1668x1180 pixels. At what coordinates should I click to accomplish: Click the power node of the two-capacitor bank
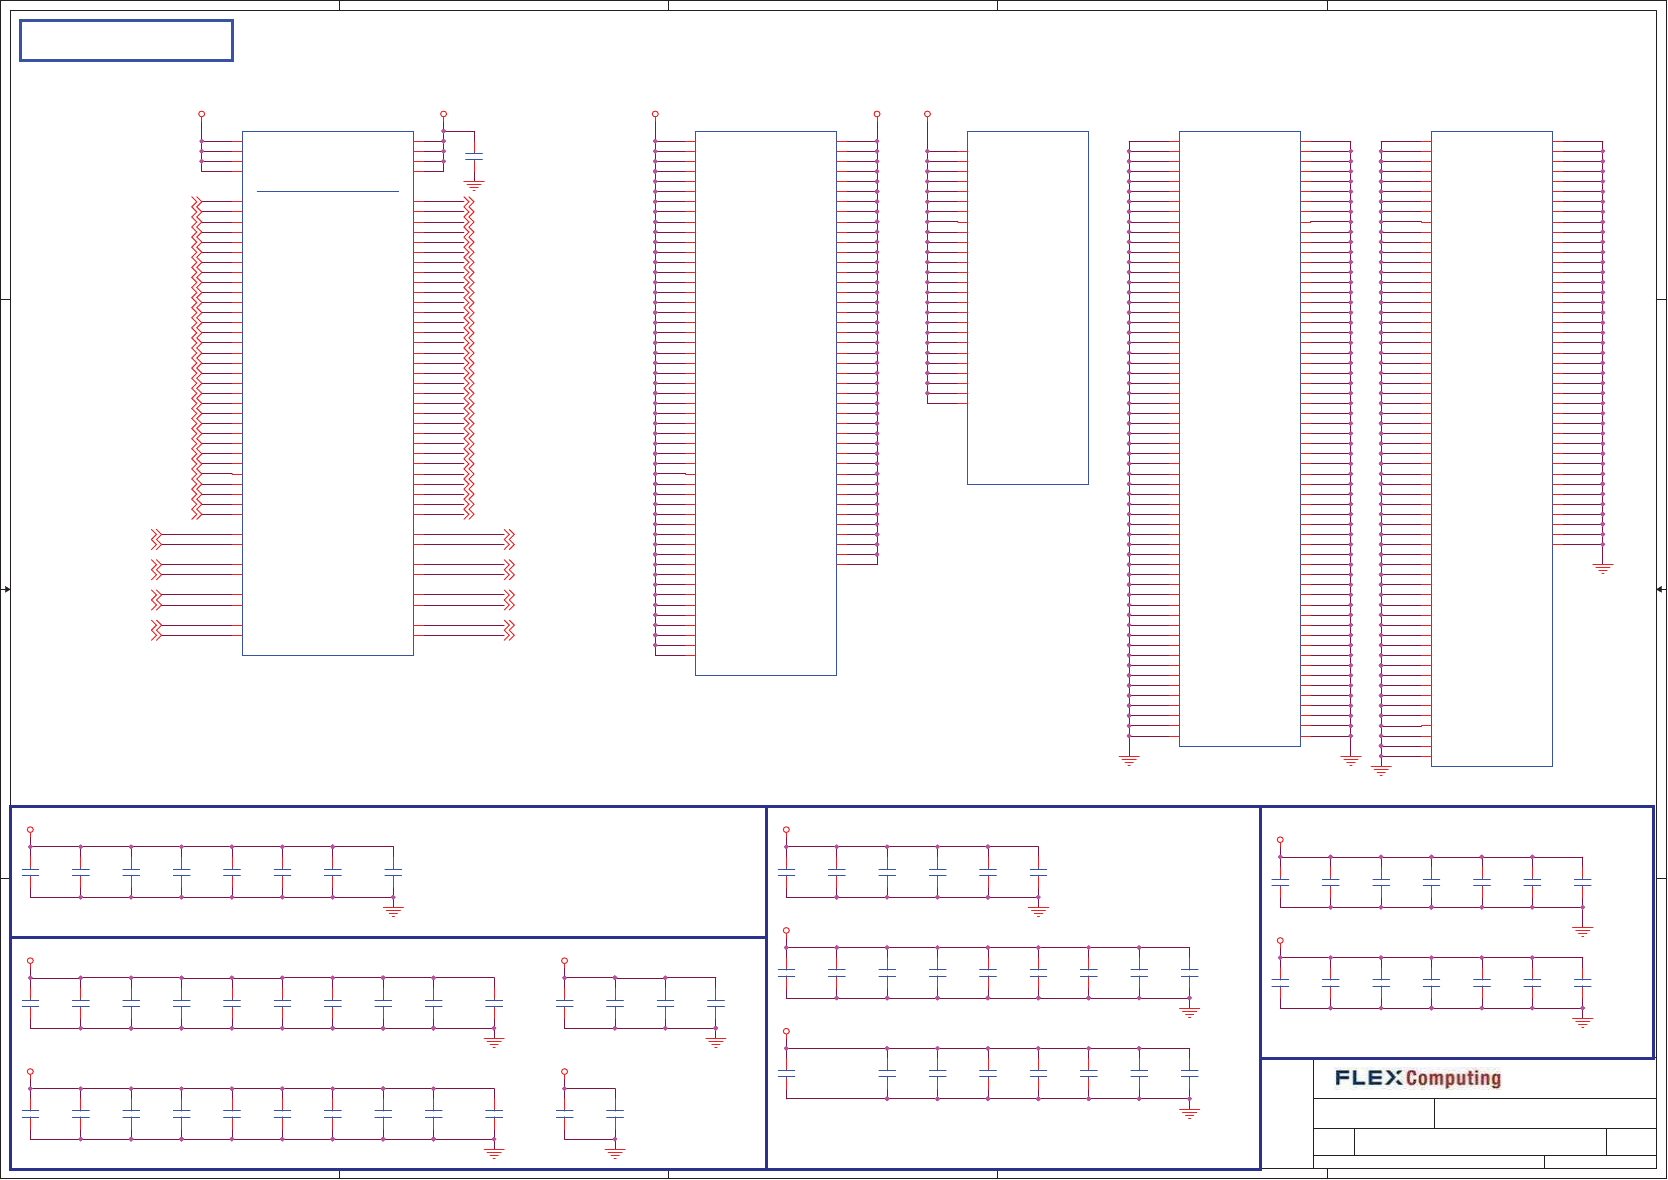[564, 1071]
